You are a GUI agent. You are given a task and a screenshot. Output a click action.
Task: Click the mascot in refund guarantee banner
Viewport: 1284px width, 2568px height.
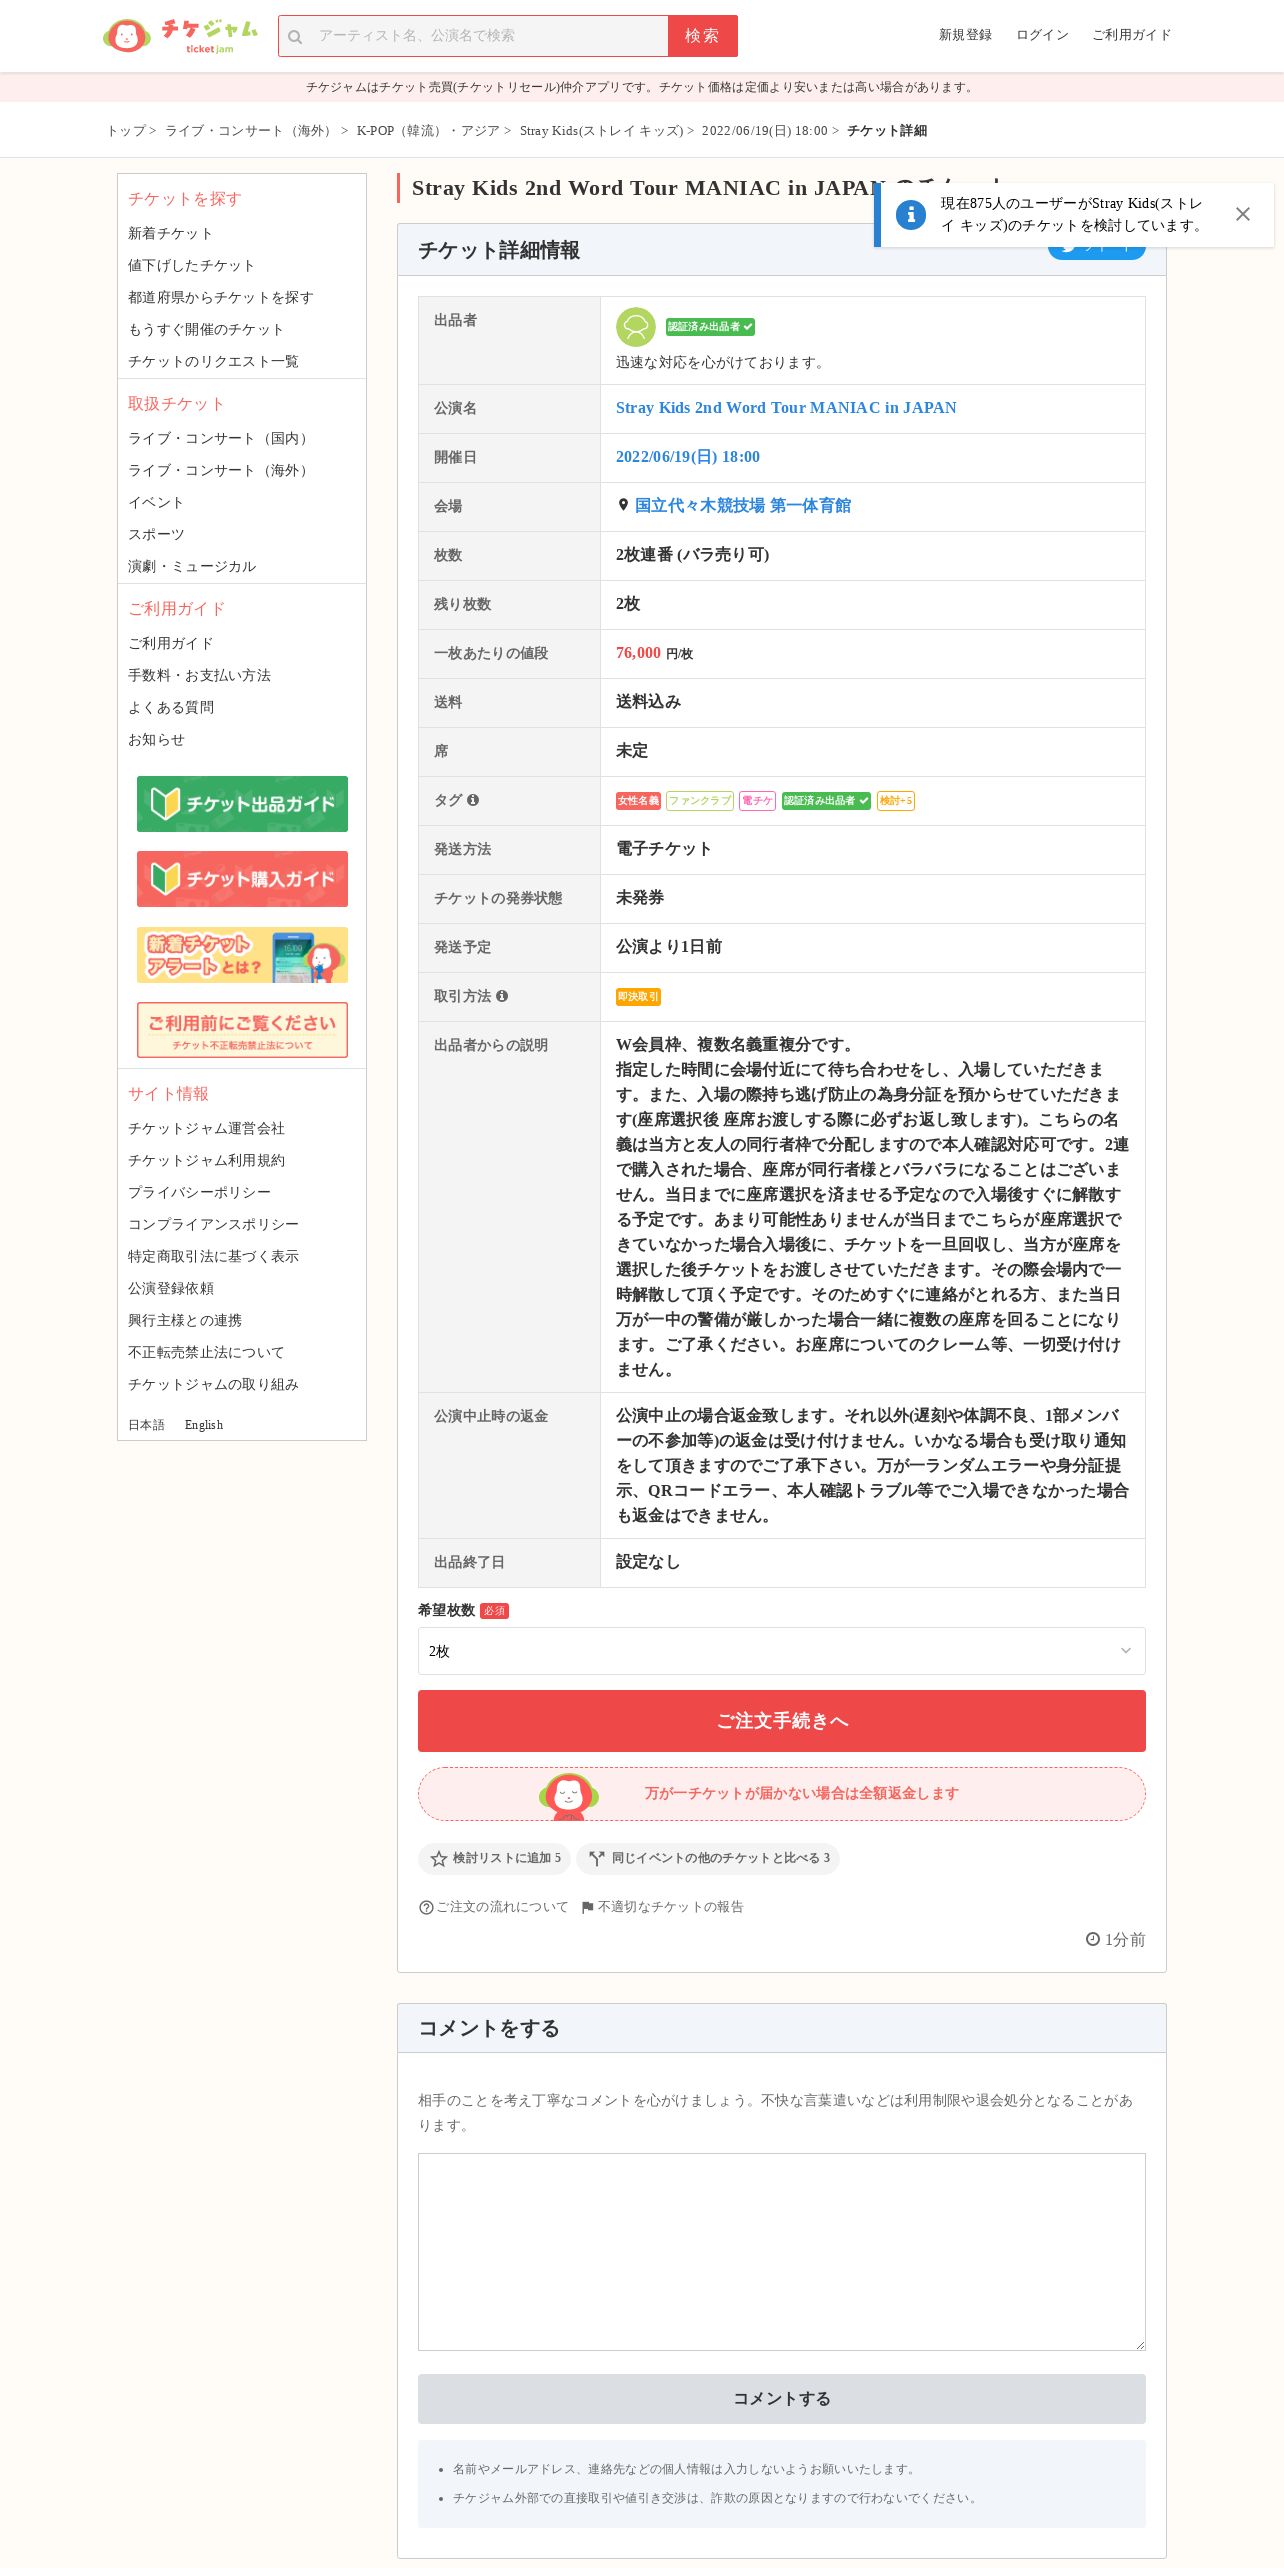click(x=569, y=1795)
